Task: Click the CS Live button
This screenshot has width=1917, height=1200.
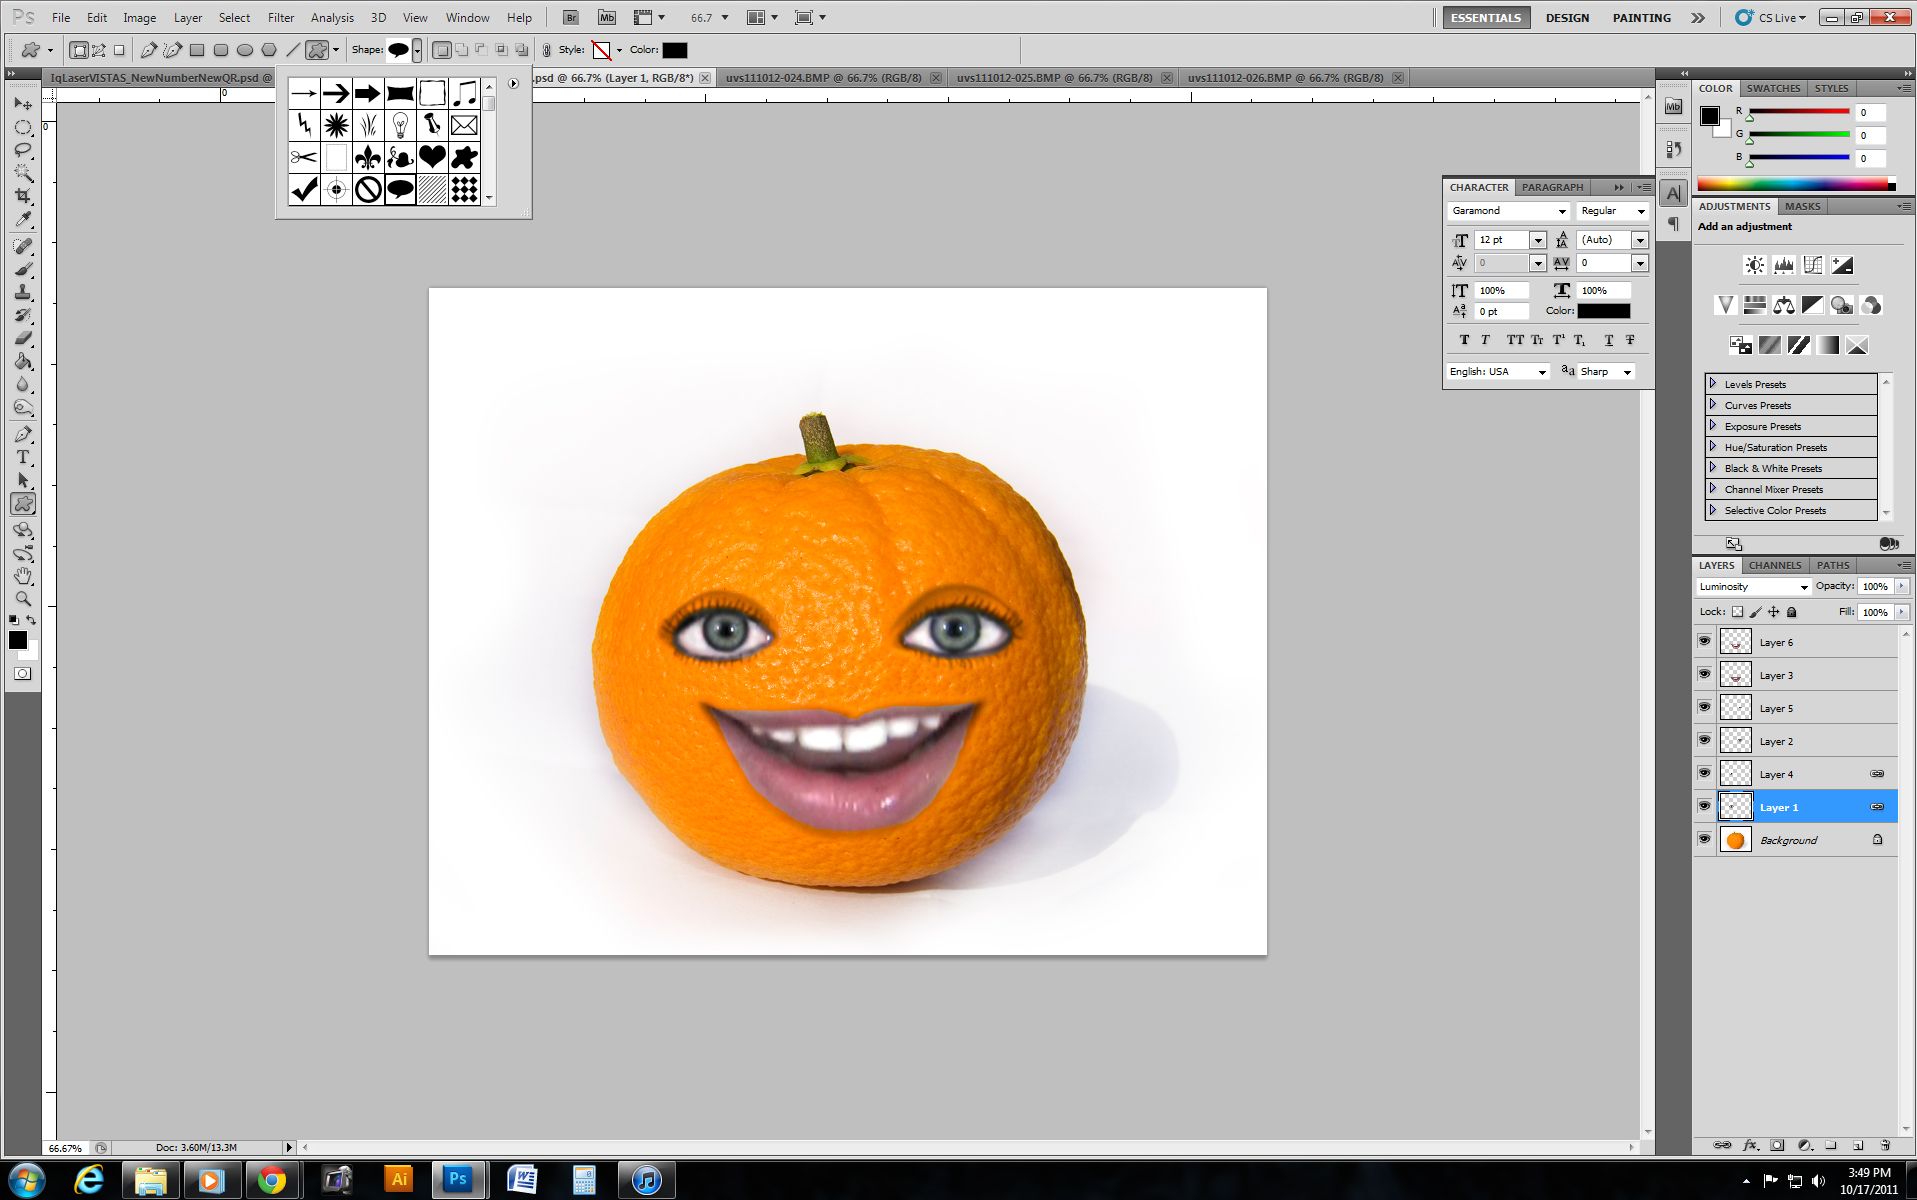Action: [1776, 17]
